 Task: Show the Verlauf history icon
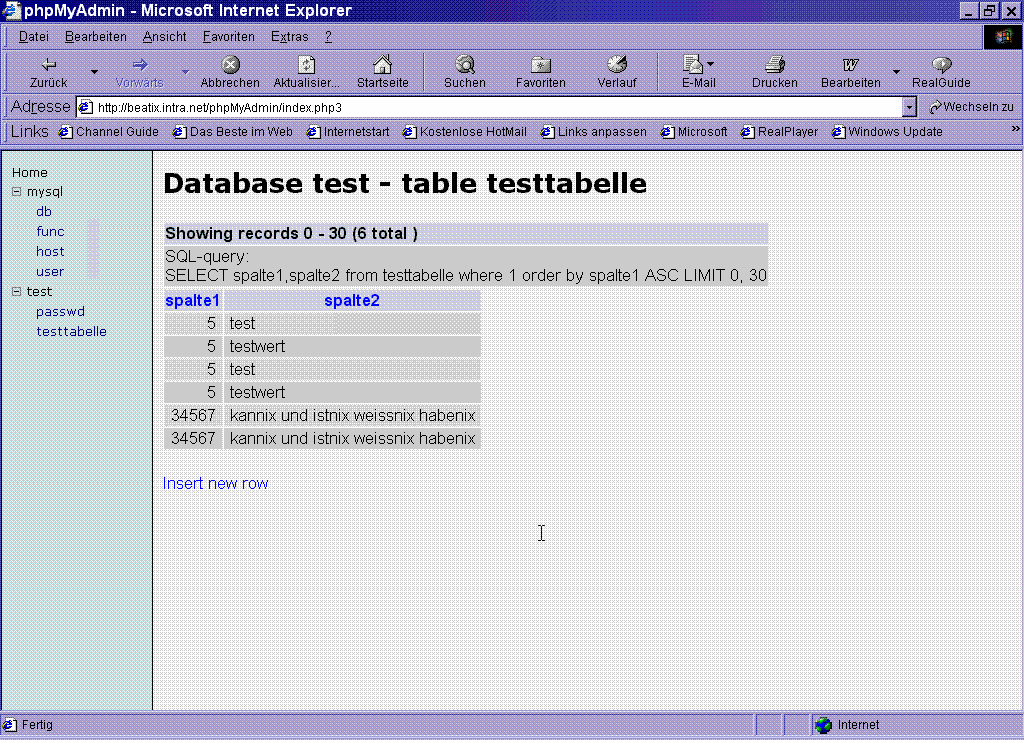[617, 65]
